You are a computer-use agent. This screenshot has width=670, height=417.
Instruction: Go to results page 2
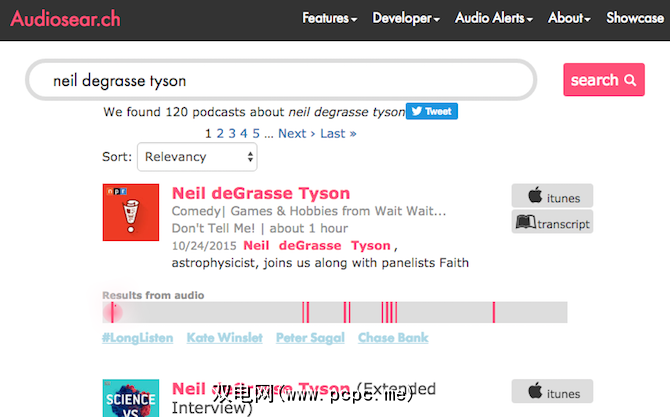[220, 133]
